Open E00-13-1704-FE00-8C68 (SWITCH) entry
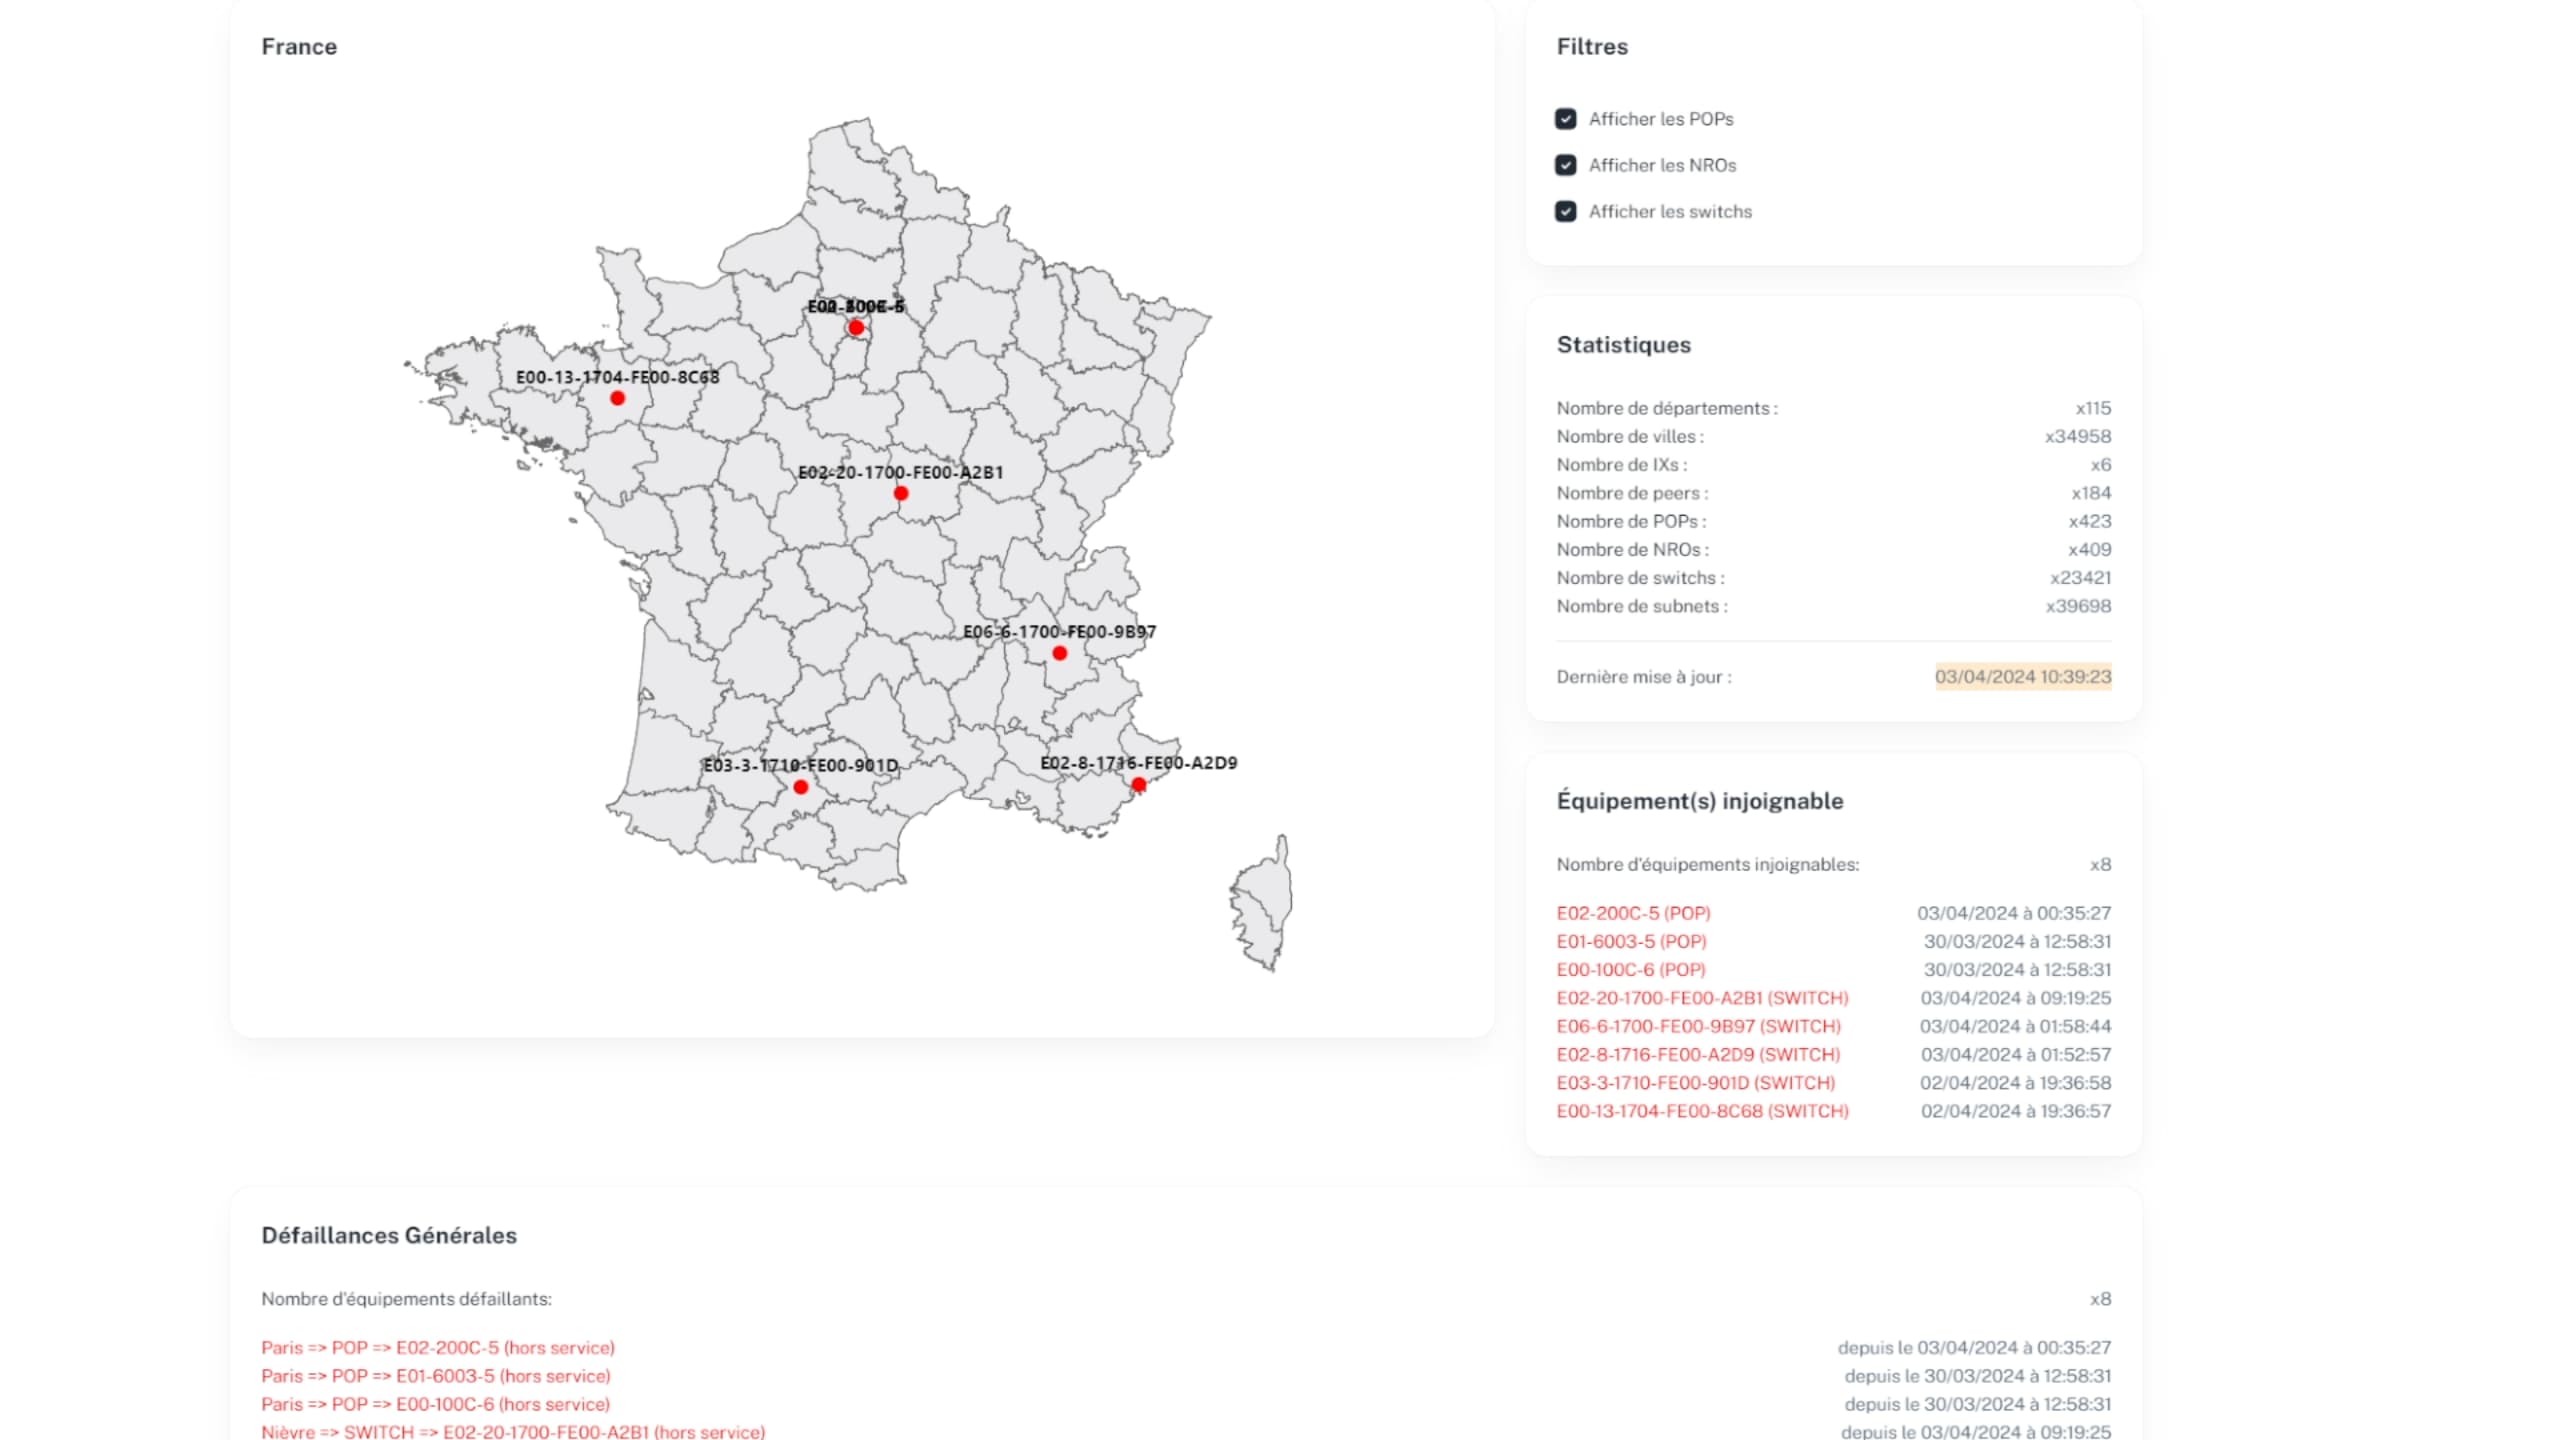The width and height of the screenshot is (2560, 1440). click(1702, 1111)
